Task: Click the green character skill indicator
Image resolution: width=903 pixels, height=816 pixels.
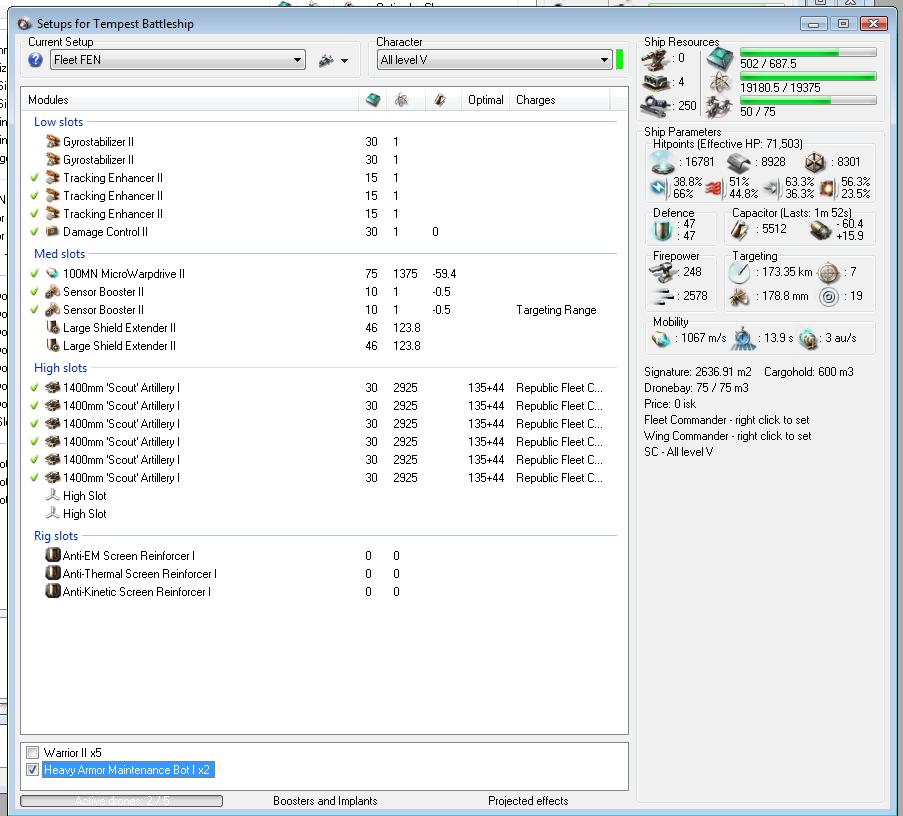Action: click(x=620, y=60)
